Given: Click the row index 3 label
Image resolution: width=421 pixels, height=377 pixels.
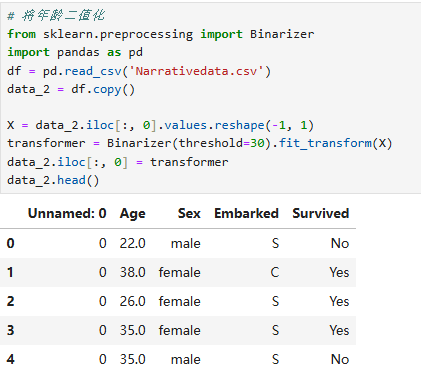Looking at the screenshot, I should click(x=10, y=330).
